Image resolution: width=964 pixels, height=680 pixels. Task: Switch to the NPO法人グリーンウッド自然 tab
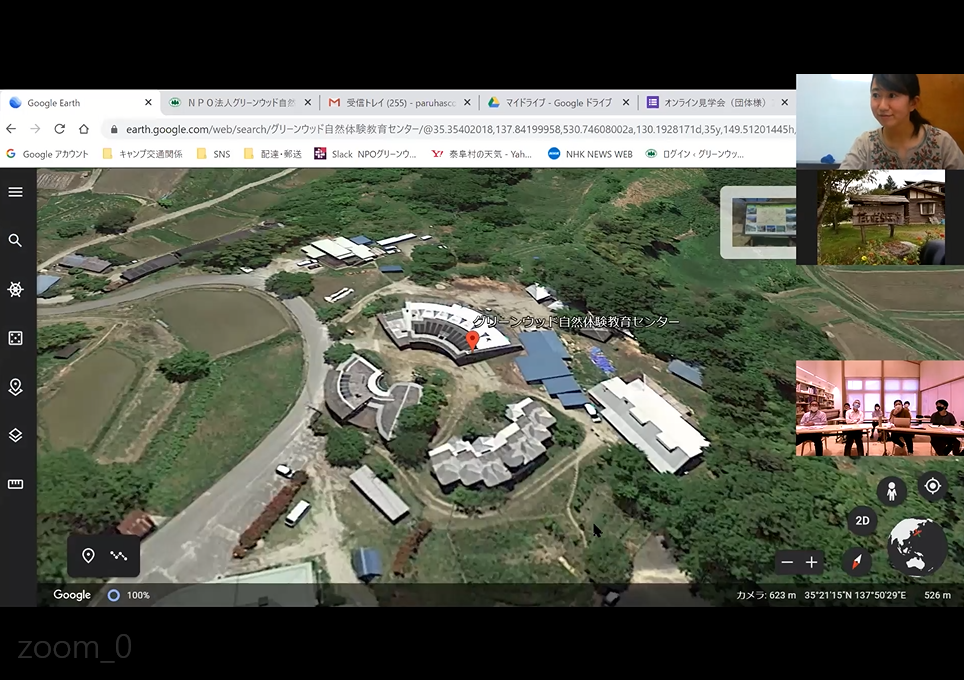(240, 103)
